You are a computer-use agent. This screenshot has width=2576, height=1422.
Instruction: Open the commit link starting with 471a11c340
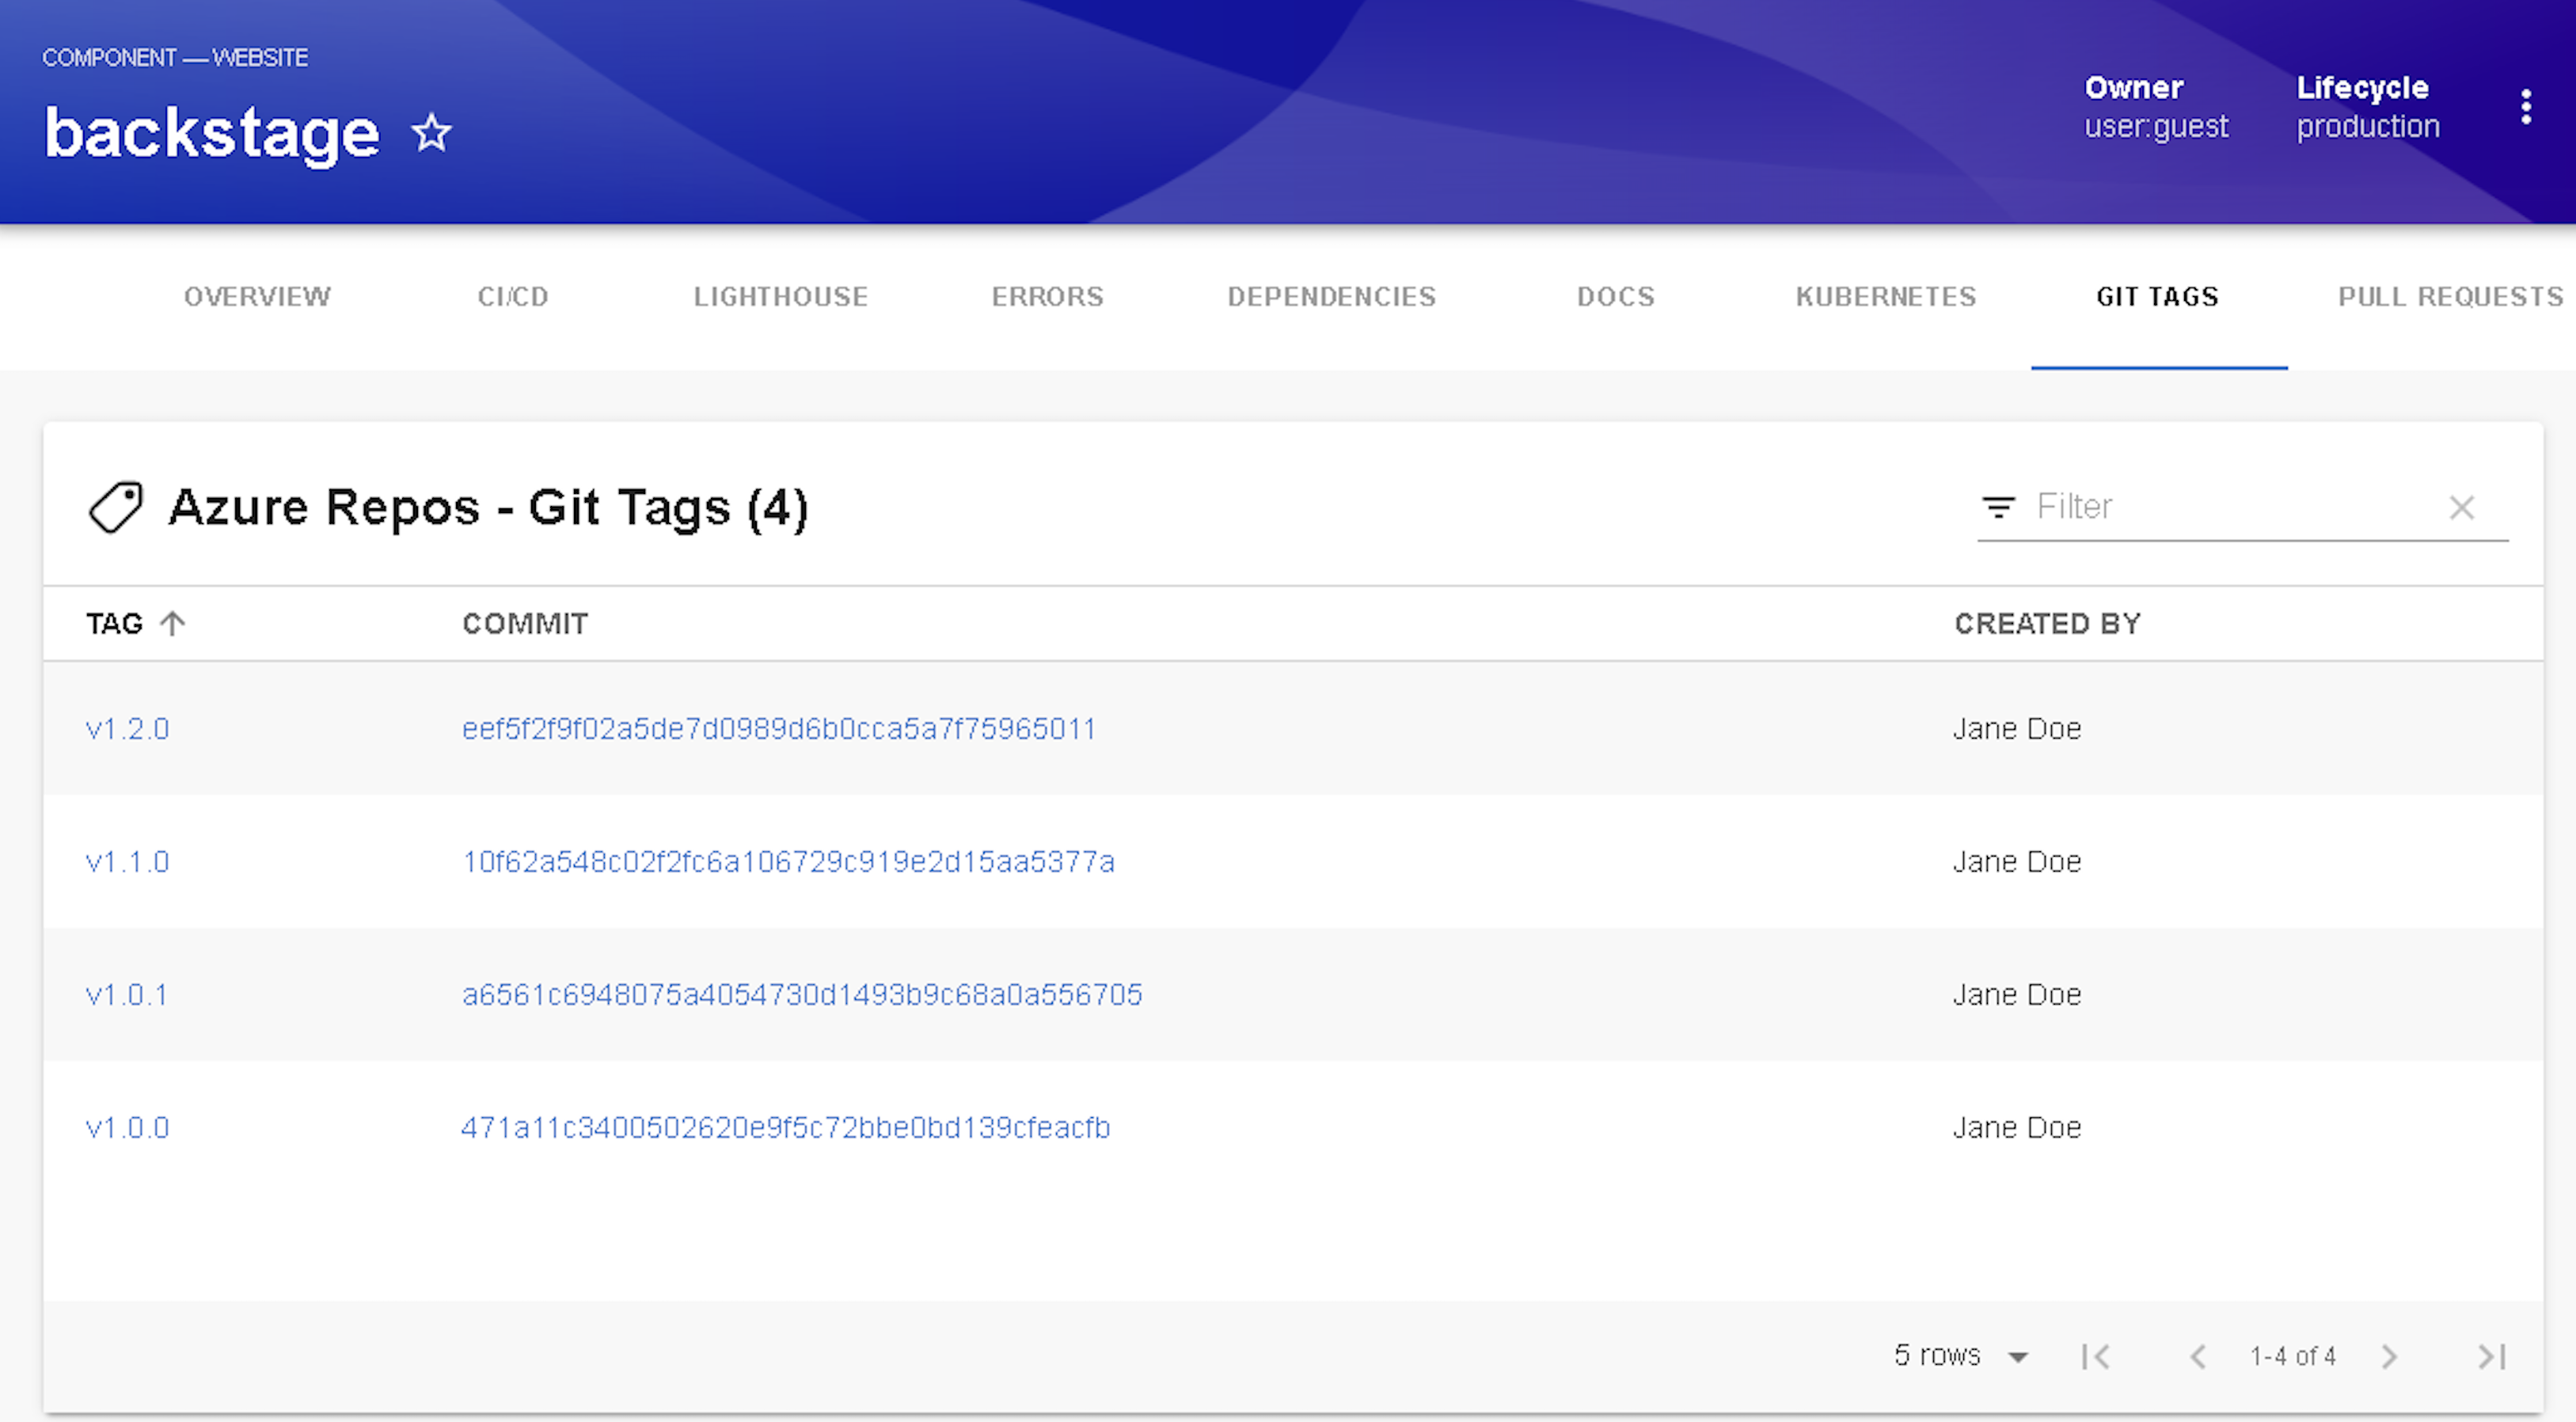point(785,1128)
